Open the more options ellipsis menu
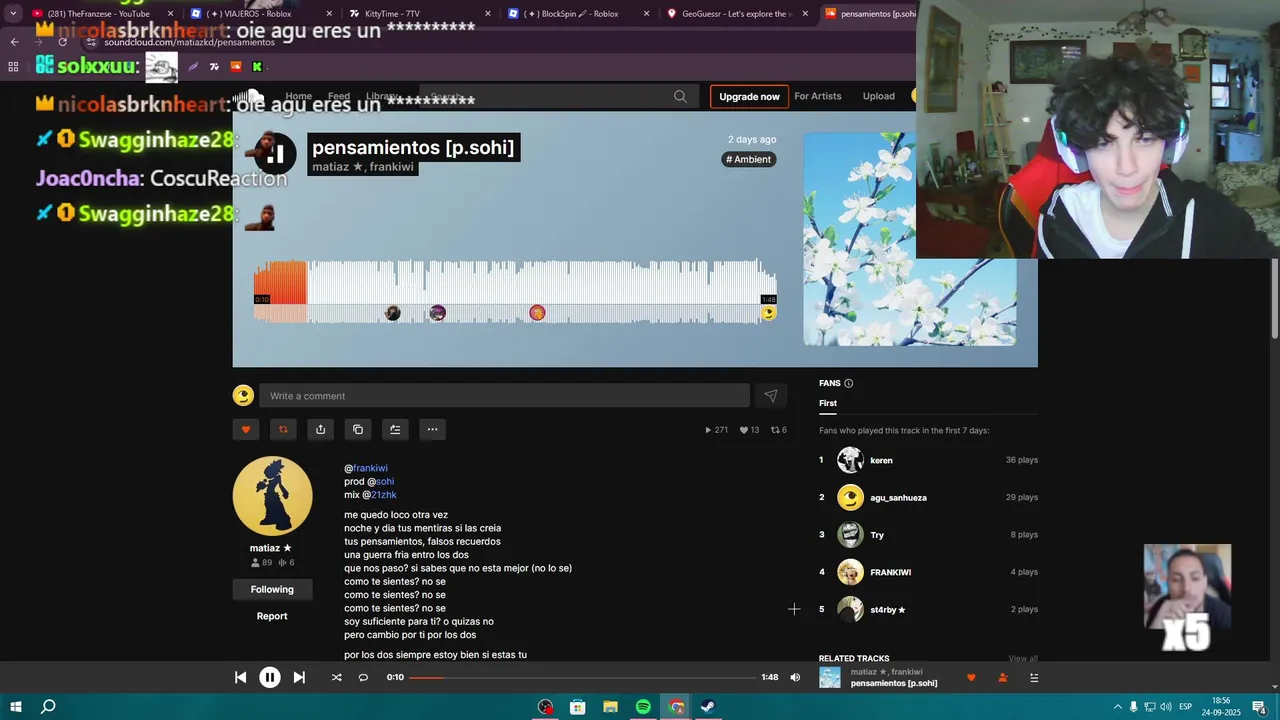This screenshot has width=1280, height=720. 432,429
